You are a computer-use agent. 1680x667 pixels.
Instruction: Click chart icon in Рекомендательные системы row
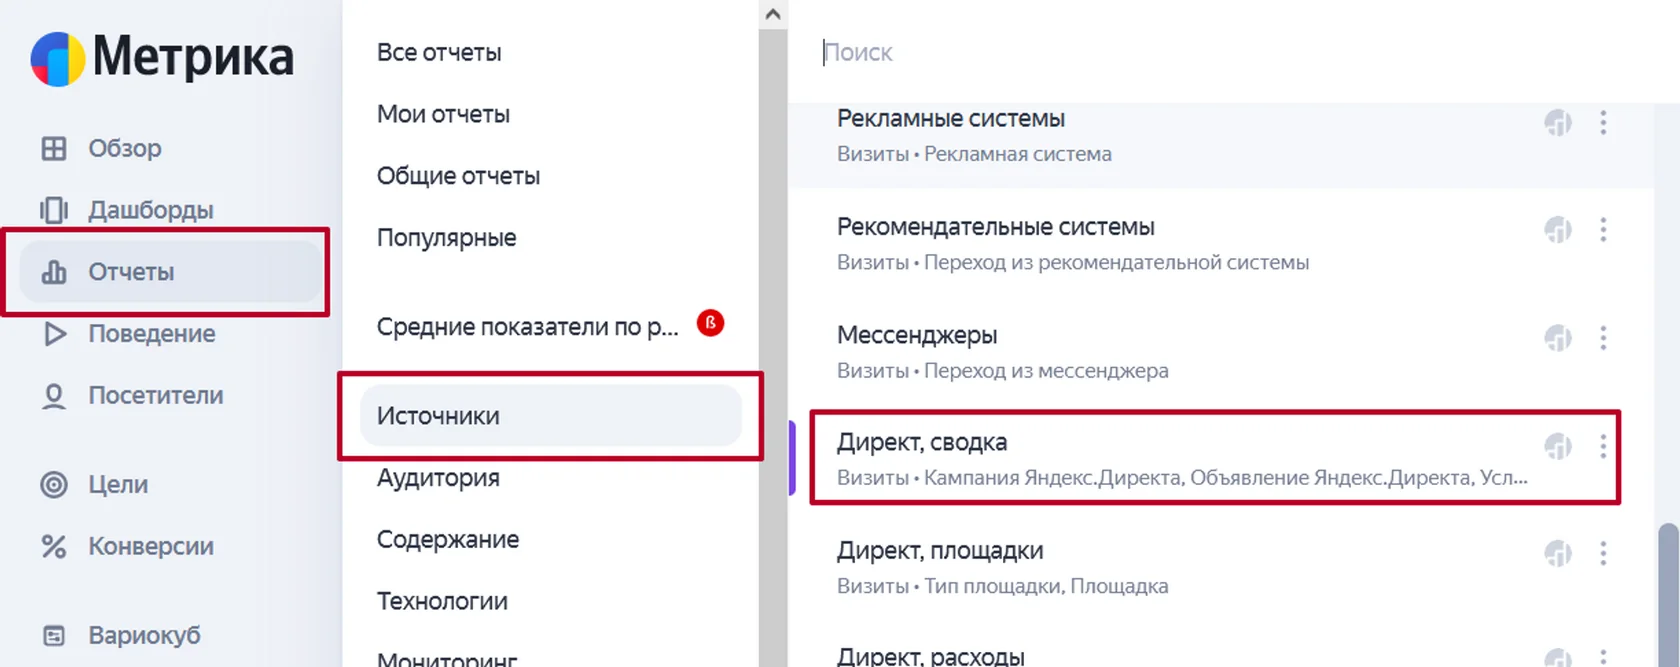click(x=1558, y=230)
